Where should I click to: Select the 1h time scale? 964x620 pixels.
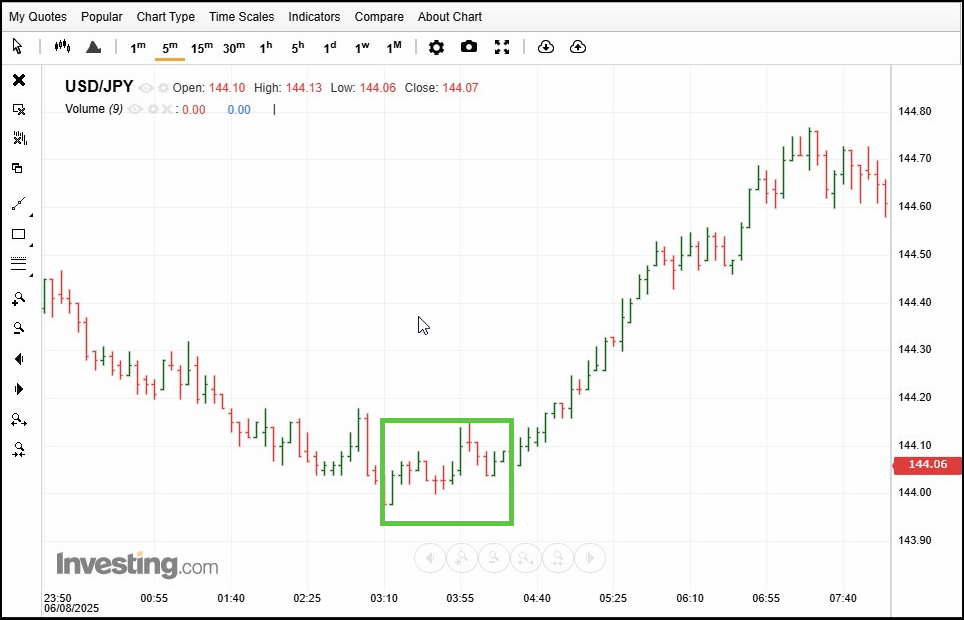266,47
